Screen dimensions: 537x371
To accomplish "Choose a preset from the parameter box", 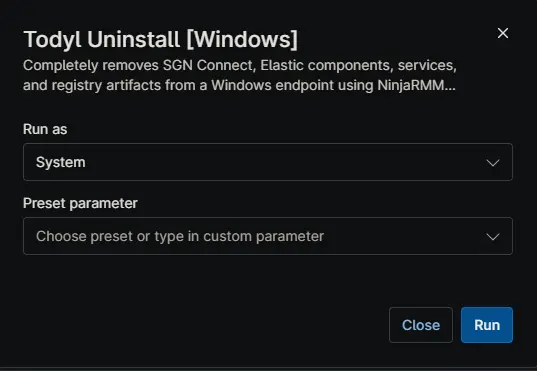I will pos(268,236).
